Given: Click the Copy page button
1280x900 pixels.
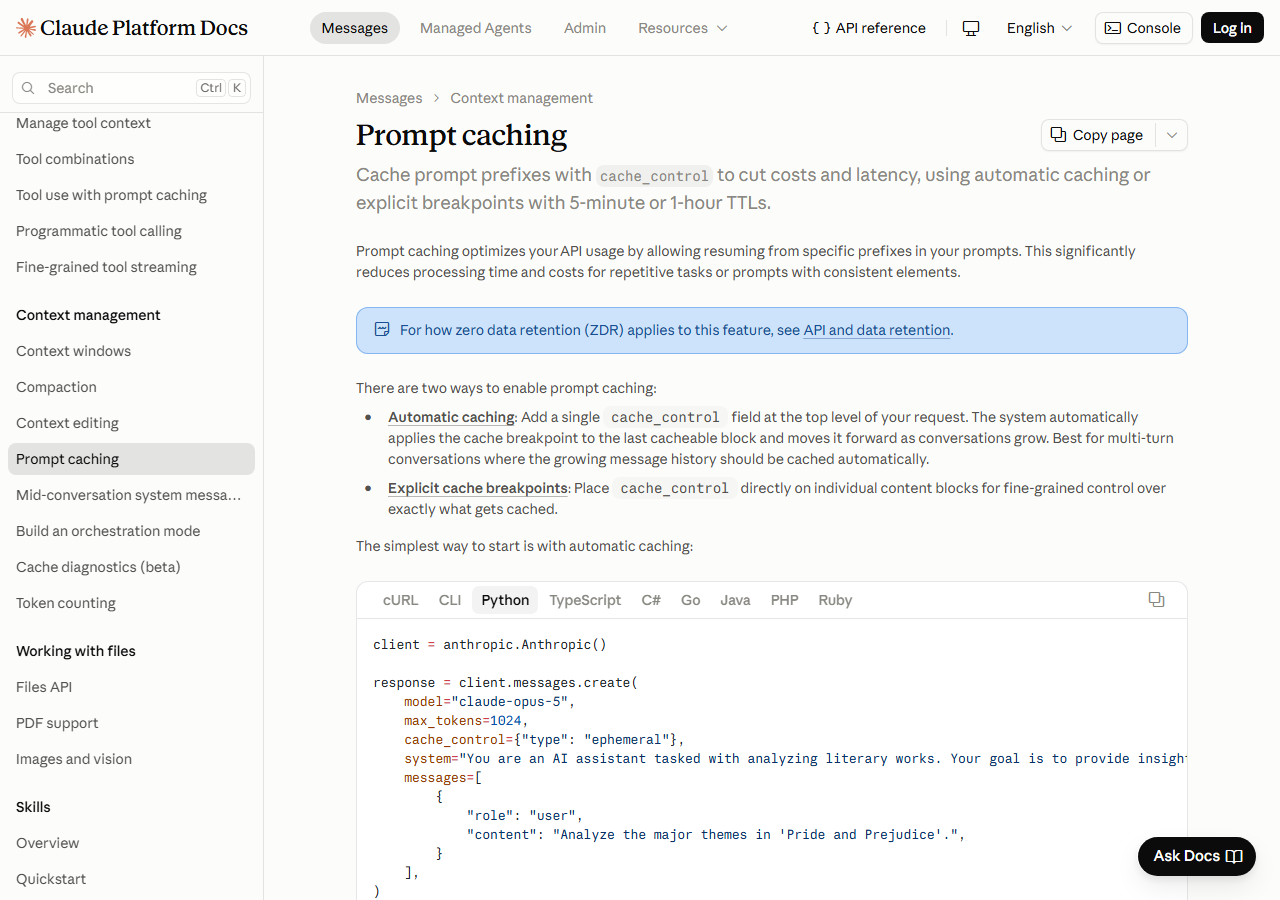Looking at the screenshot, I should tap(1099, 135).
